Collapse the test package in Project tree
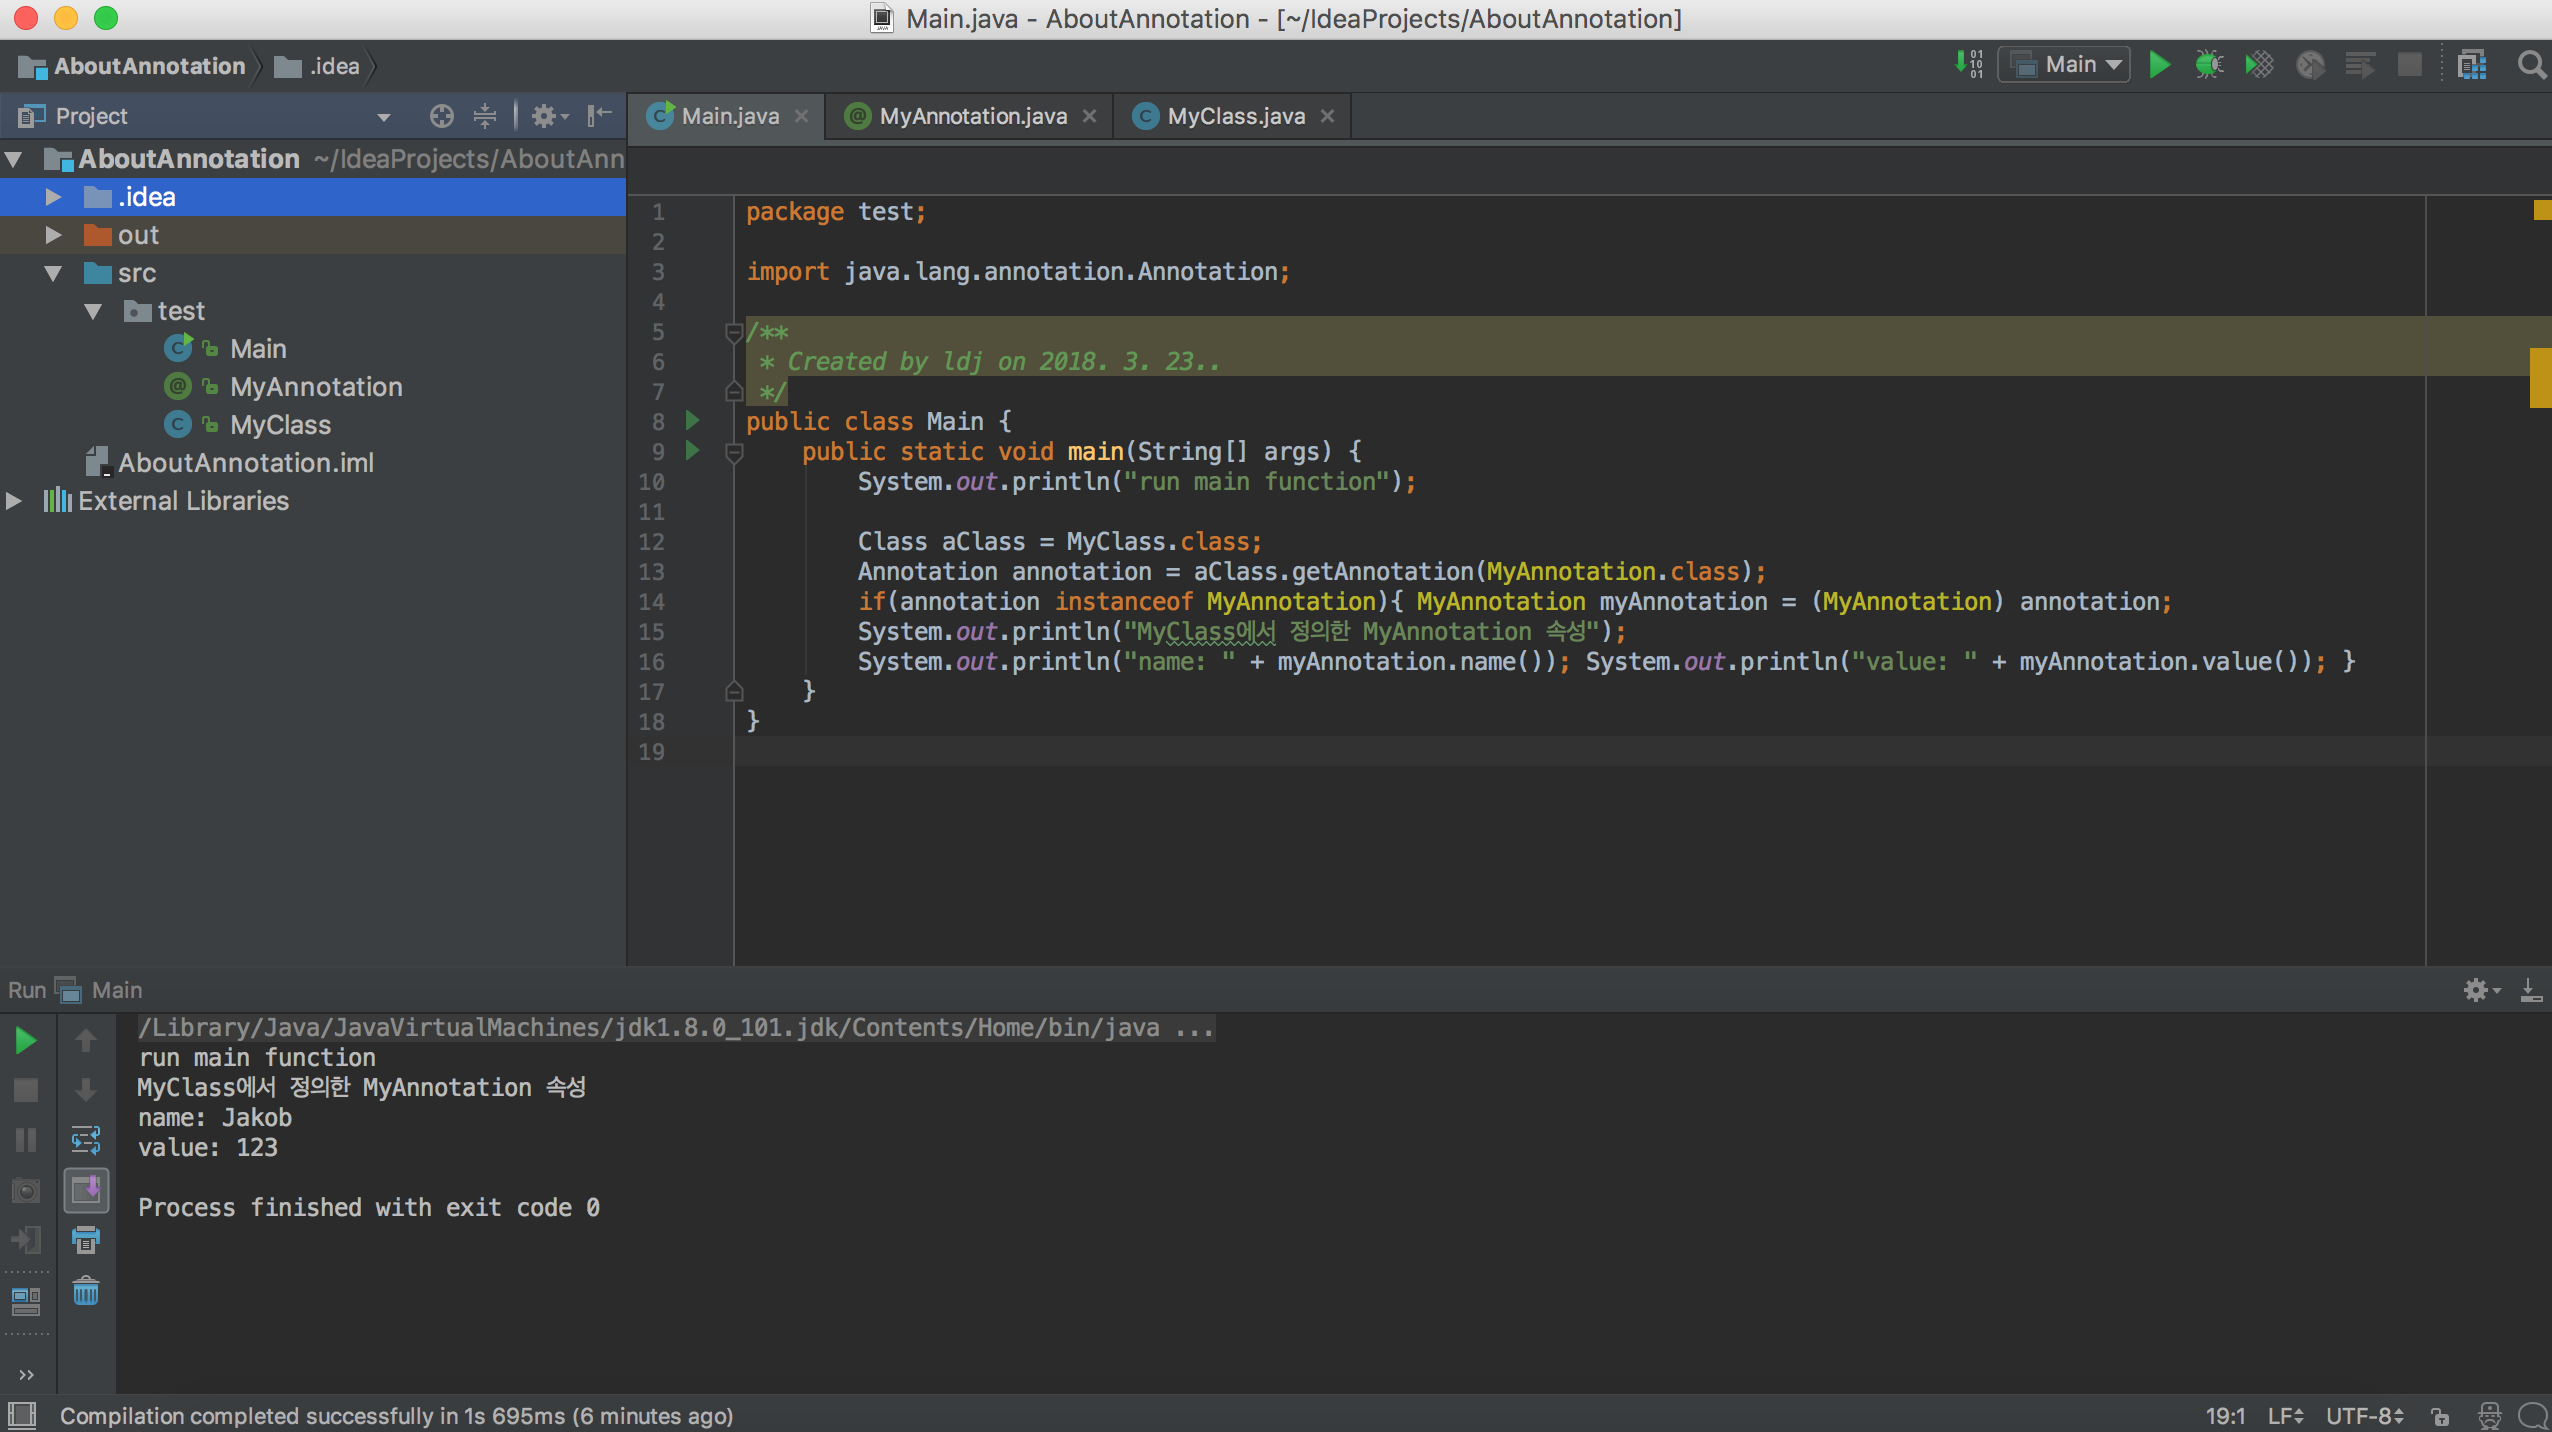2552x1432 pixels. coord(94,311)
